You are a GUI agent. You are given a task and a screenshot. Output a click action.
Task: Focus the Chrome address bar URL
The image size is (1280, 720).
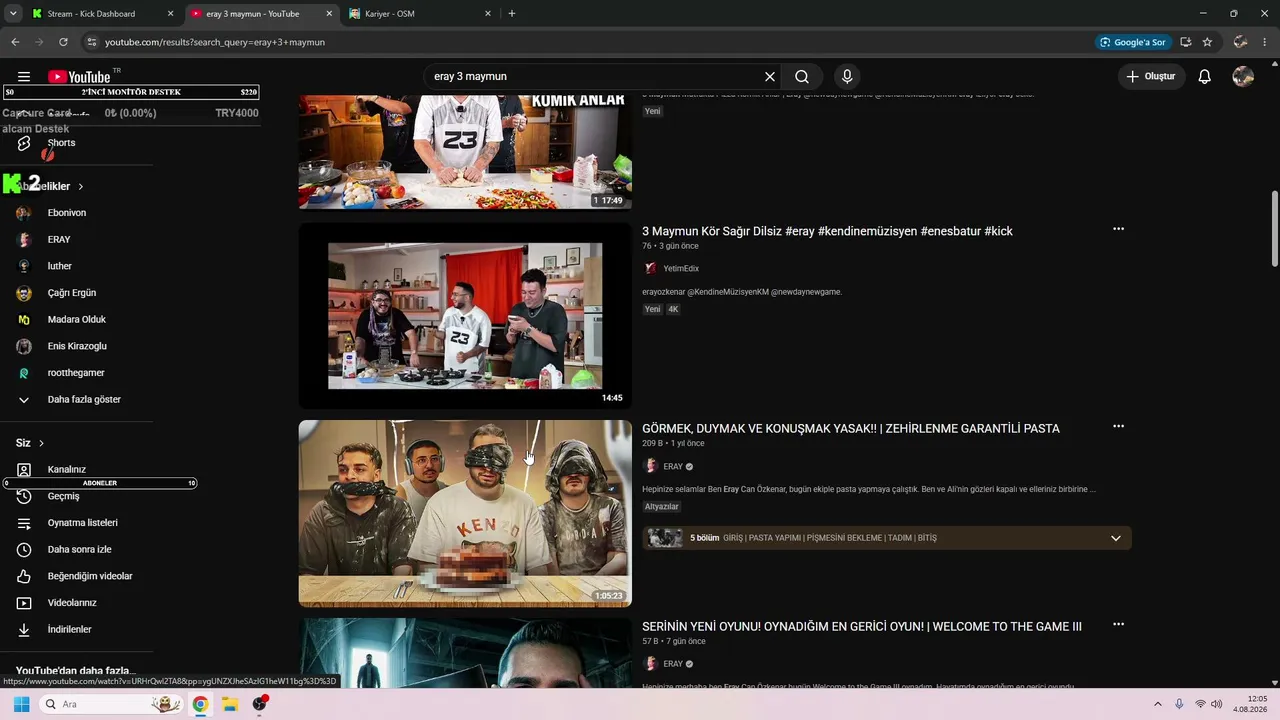click(x=215, y=42)
